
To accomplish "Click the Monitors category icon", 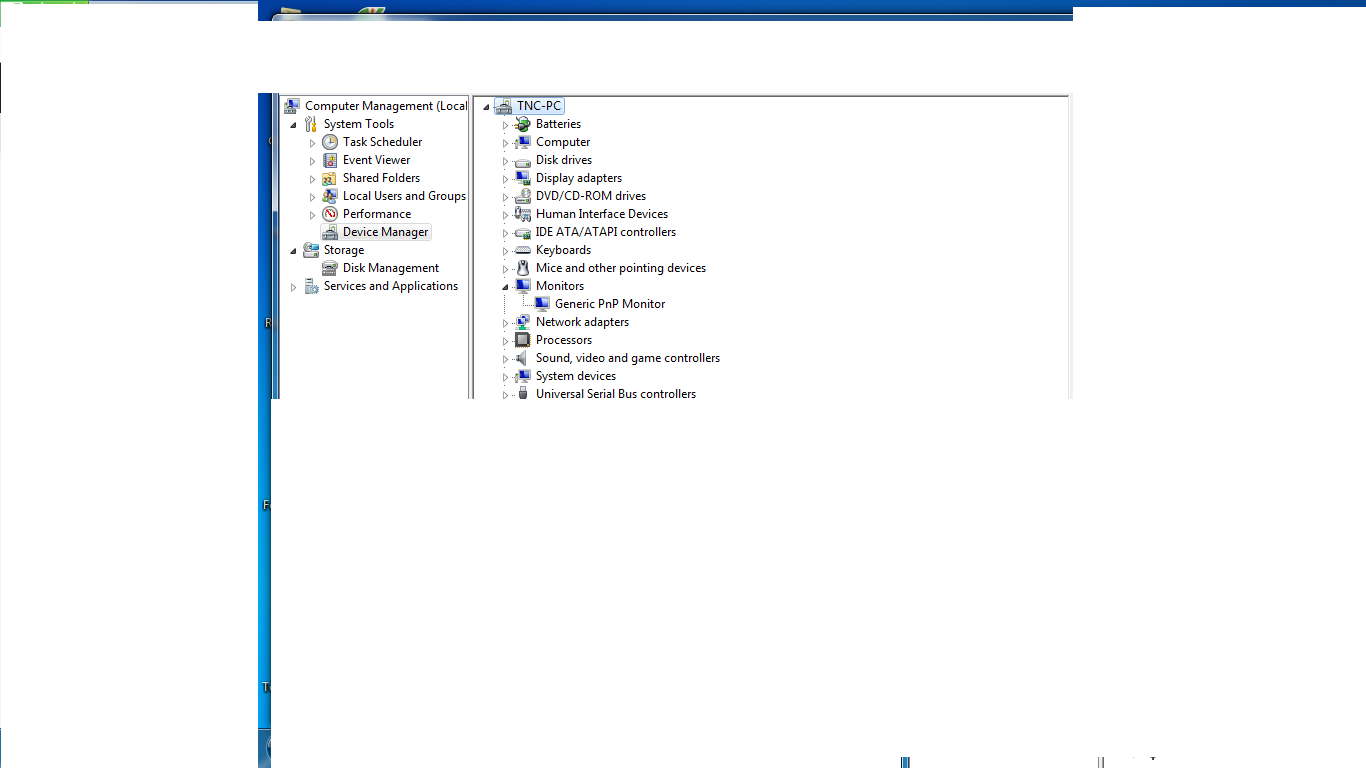I will (522, 286).
